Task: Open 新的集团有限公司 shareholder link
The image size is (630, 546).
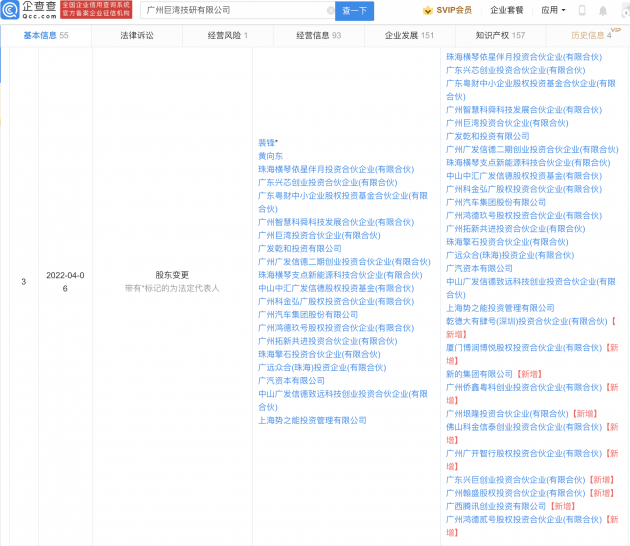Action: click(x=478, y=373)
